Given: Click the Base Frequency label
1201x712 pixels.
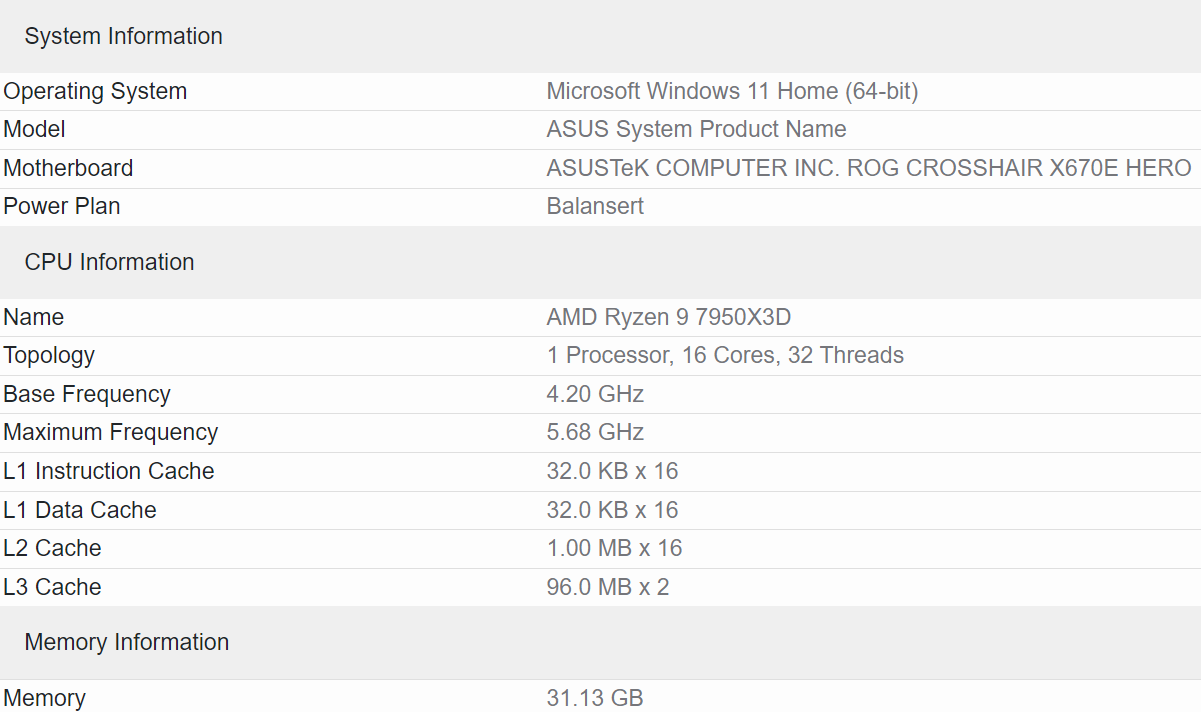Looking at the screenshot, I should pos(87,394).
